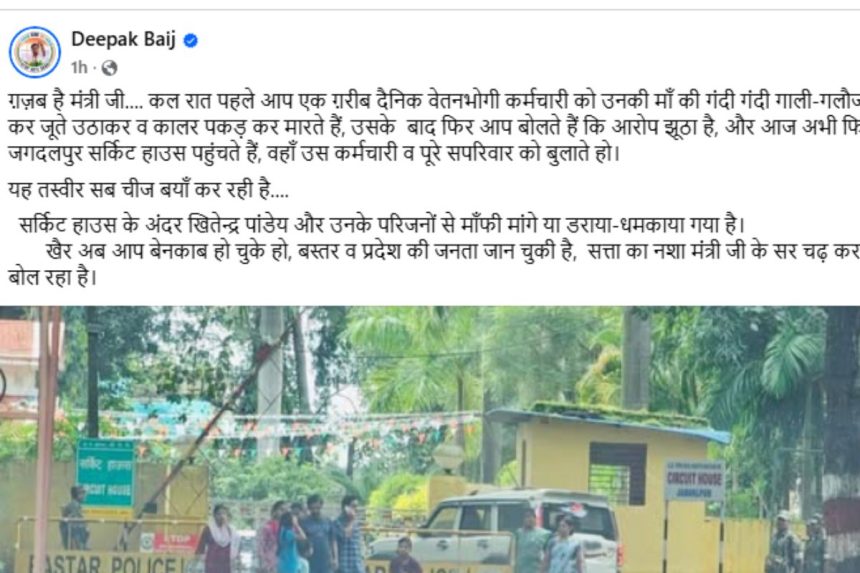
Task: Select the group of people near barricade
Action: point(280,535)
